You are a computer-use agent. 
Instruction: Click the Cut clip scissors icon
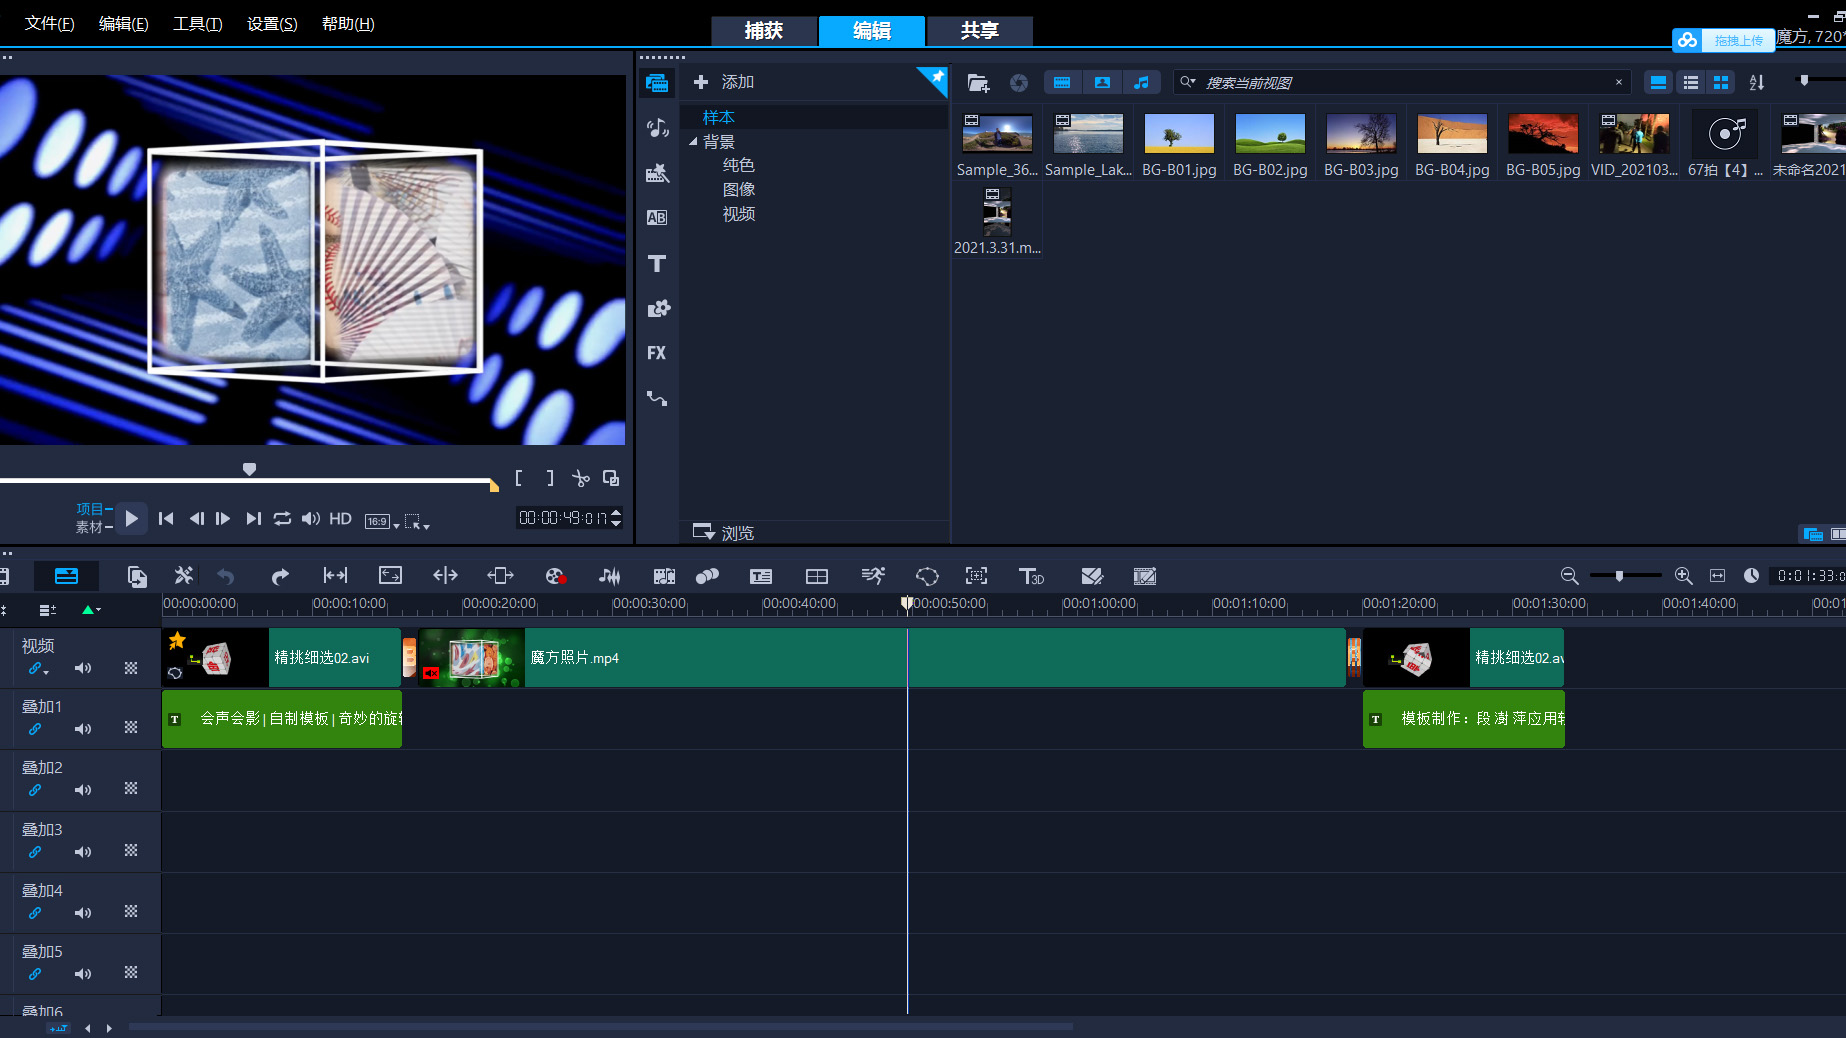coord(580,478)
